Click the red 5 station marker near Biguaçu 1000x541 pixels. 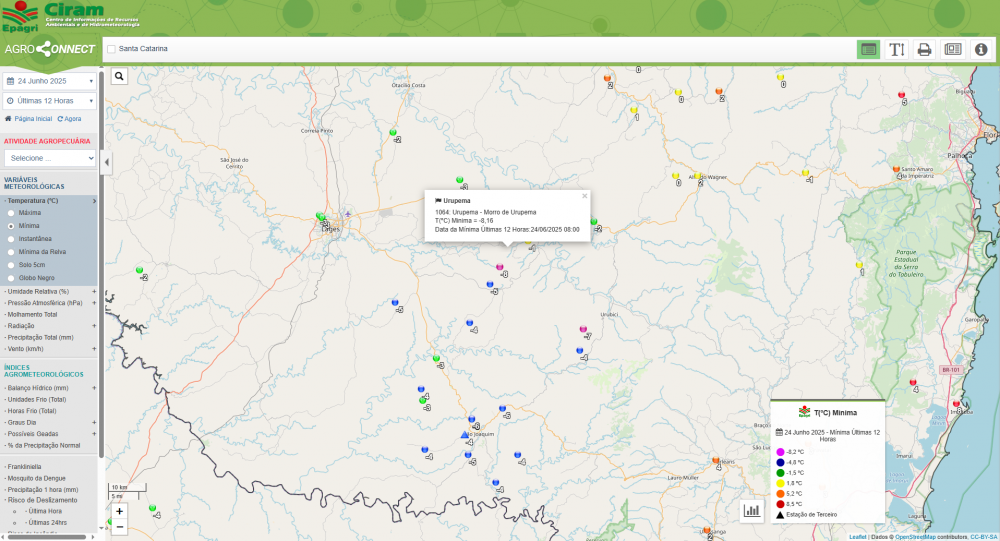click(902, 95)
